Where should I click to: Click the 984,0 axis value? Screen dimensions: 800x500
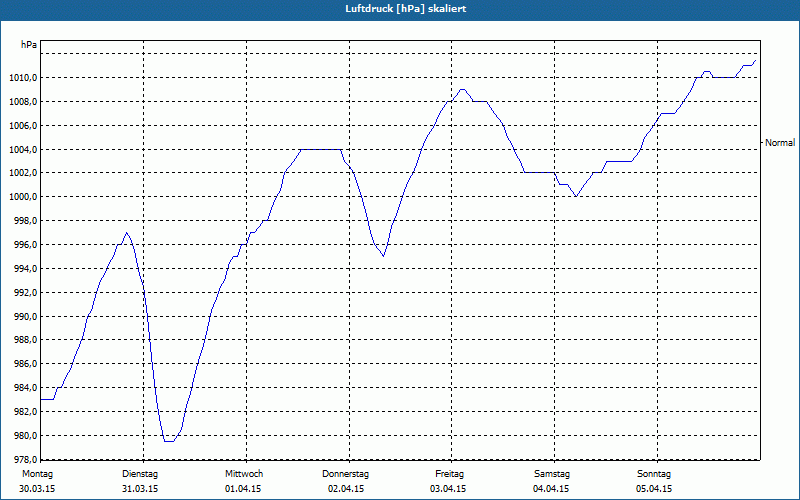tap(25, 388)
